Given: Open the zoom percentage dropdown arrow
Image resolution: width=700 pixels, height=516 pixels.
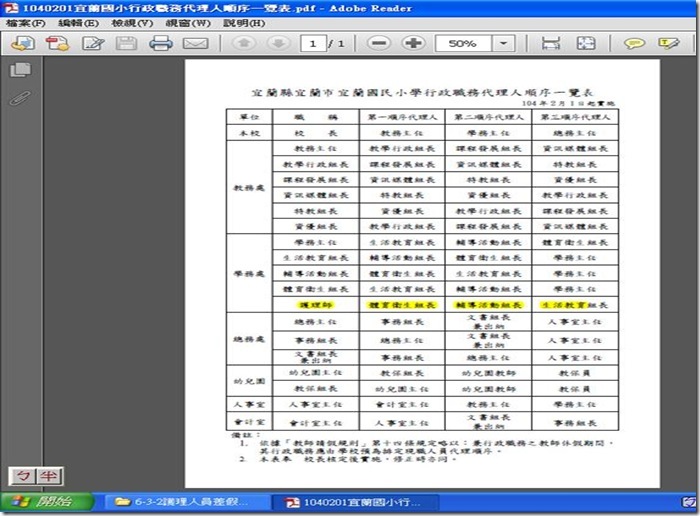Looking at the screenshot, I should pyautogui.click(x=504, y=44).
